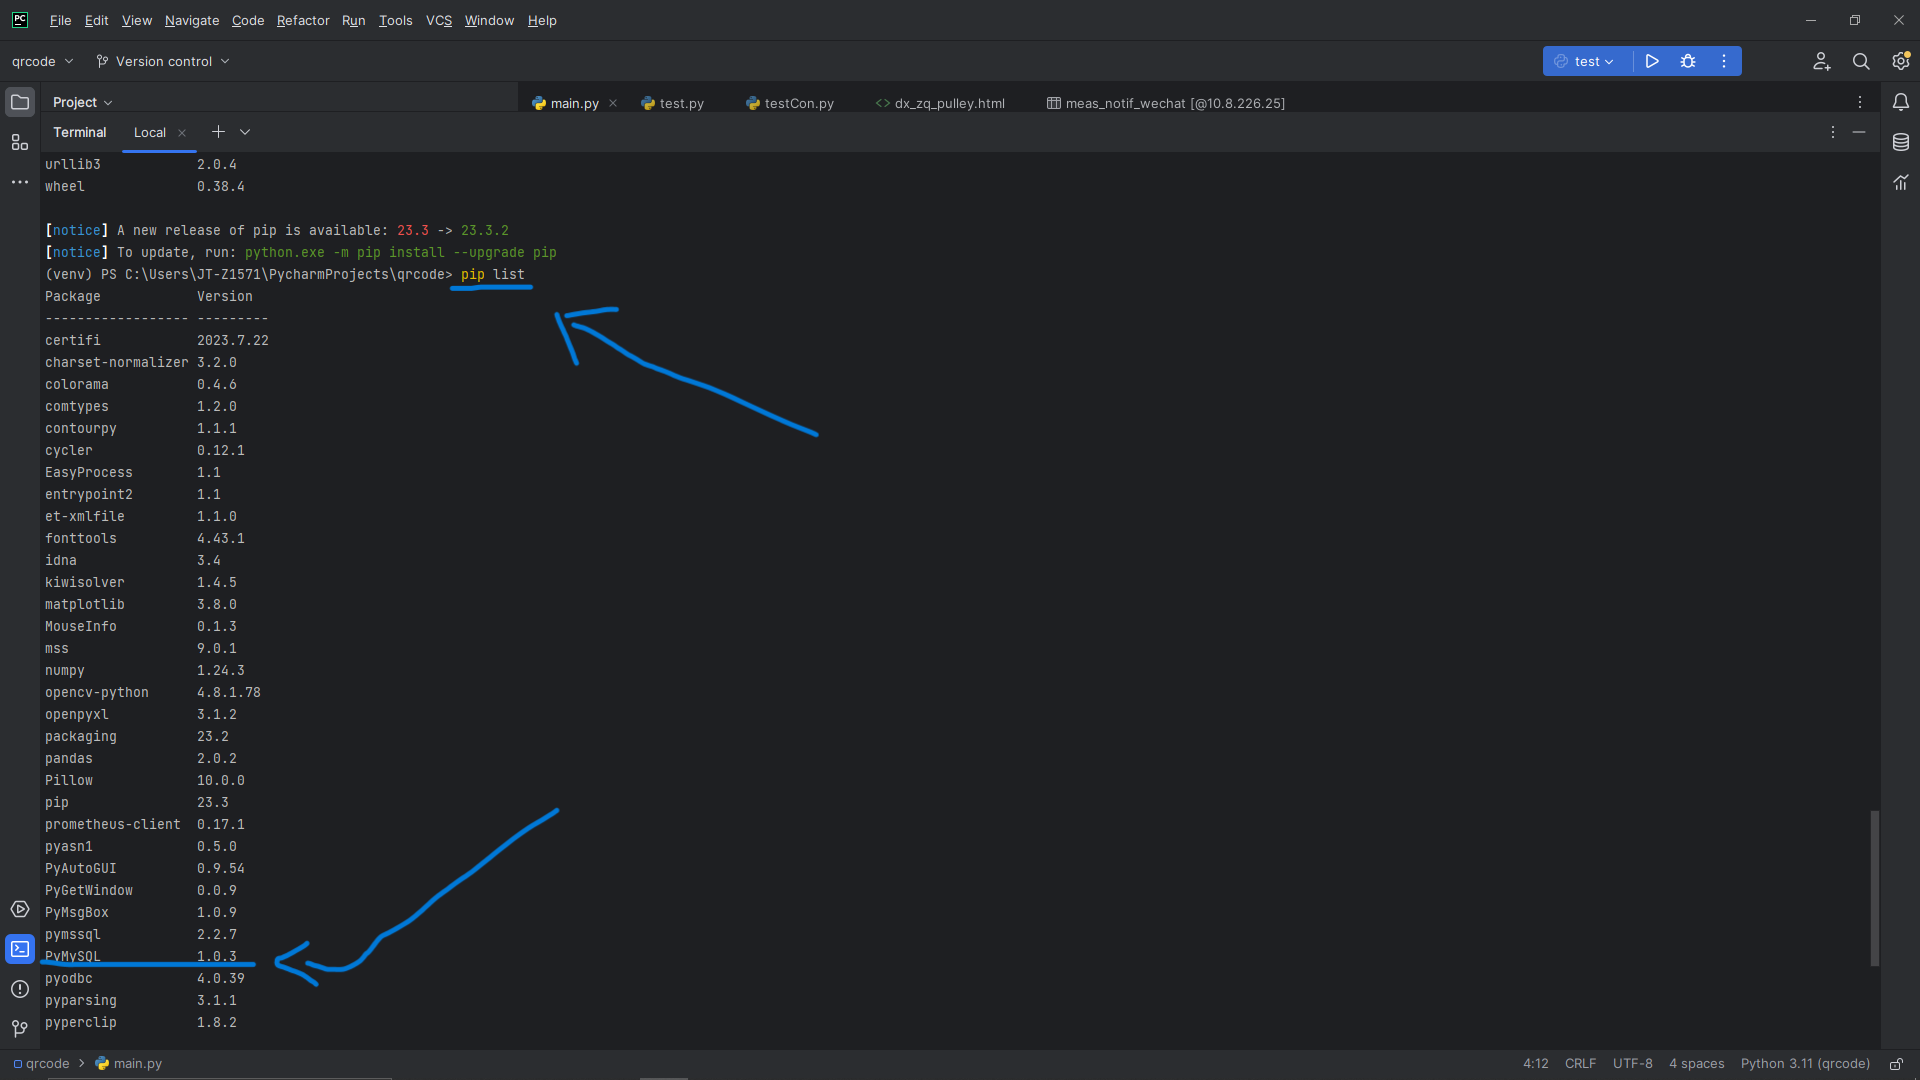The width and height of the screenshot is (1920, 1080).
Task: Open the File menu
Action: pos(60,20)
